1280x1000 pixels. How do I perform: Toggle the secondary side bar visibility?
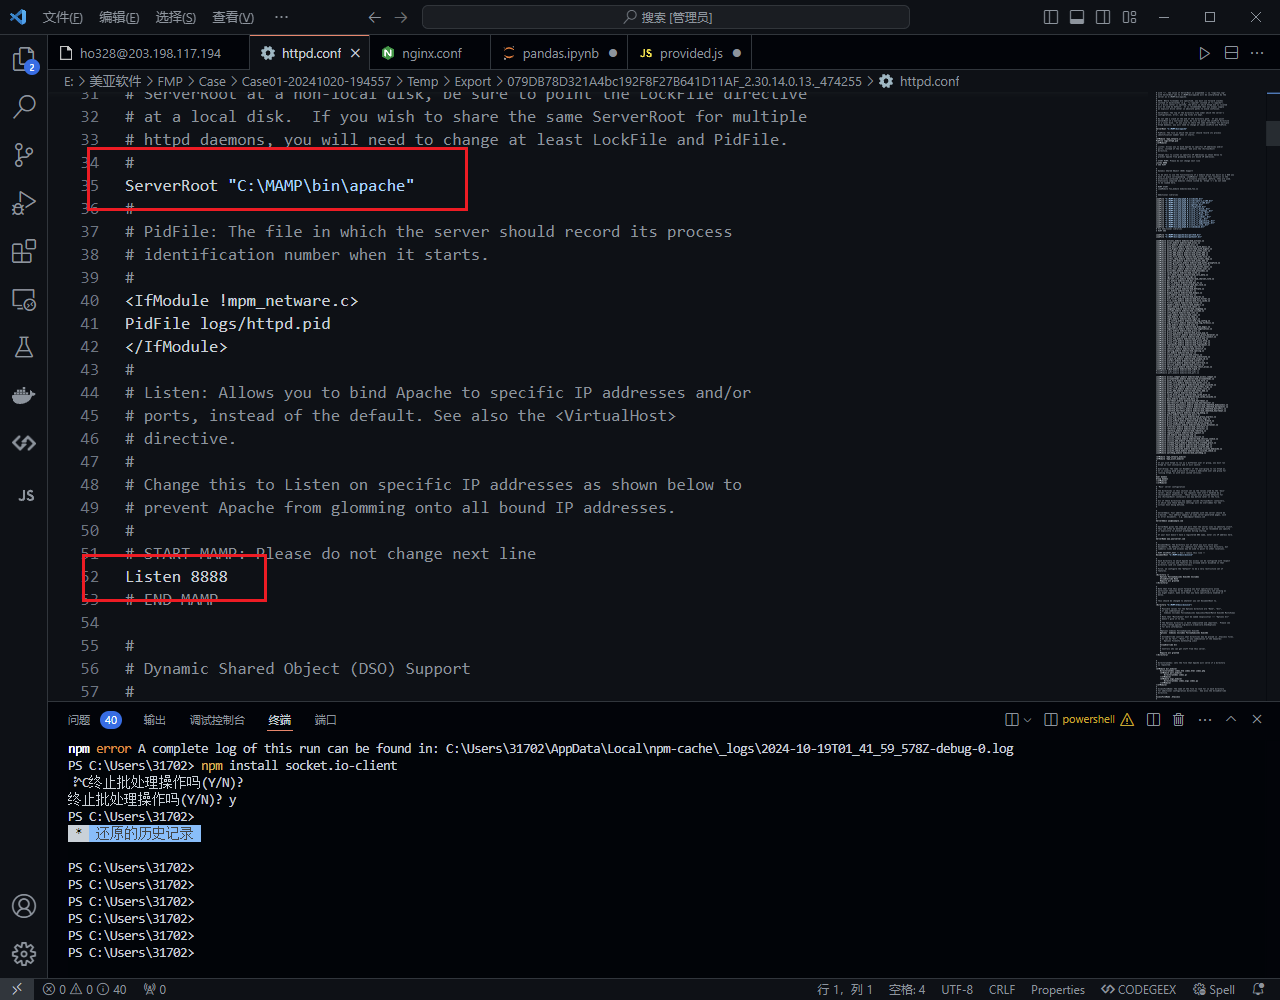click(1103, 17)
